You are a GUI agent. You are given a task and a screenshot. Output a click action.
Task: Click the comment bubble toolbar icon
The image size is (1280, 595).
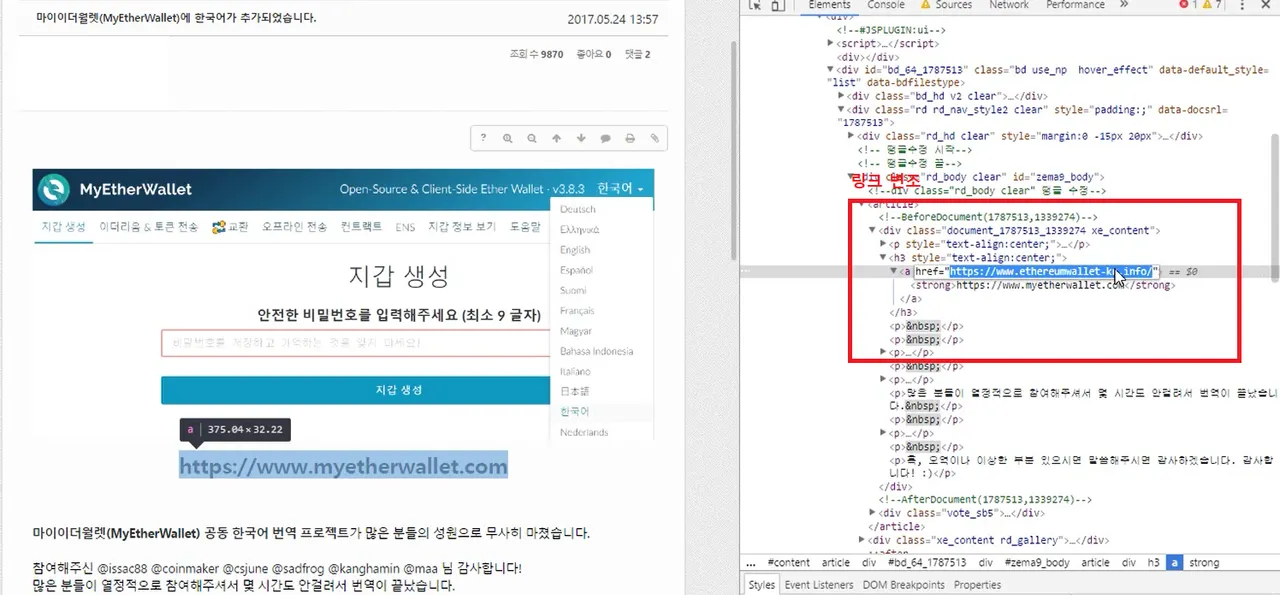606,138
